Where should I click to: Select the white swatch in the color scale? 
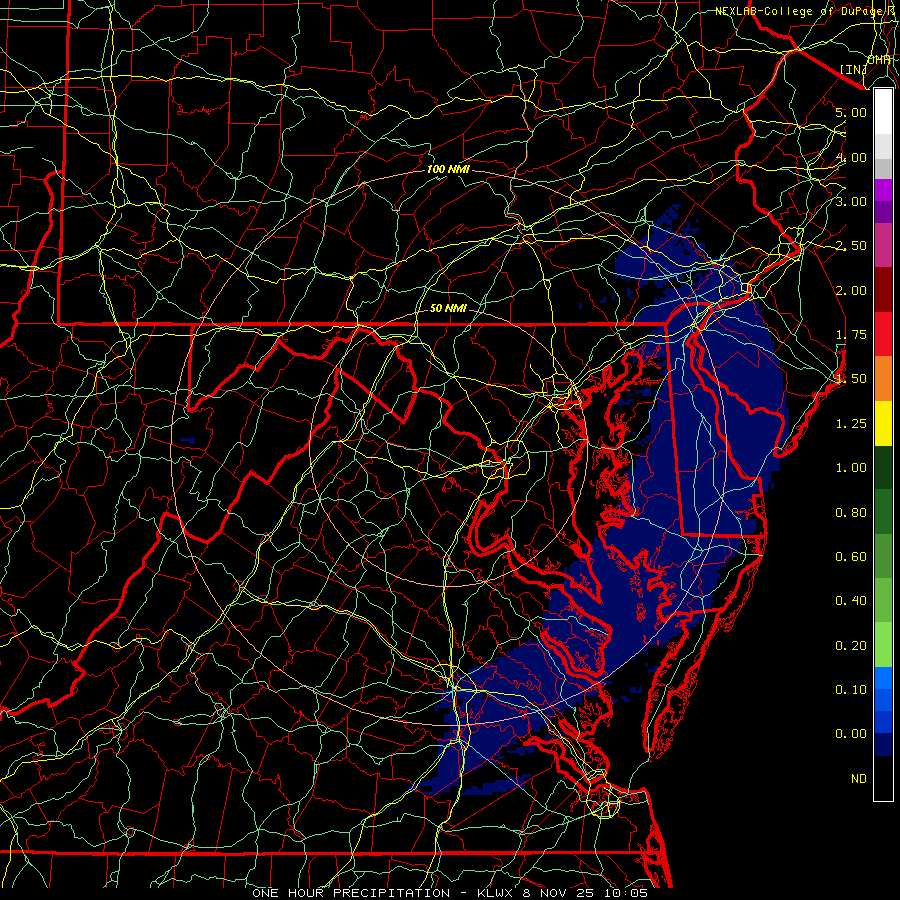(x=883, y=111)
